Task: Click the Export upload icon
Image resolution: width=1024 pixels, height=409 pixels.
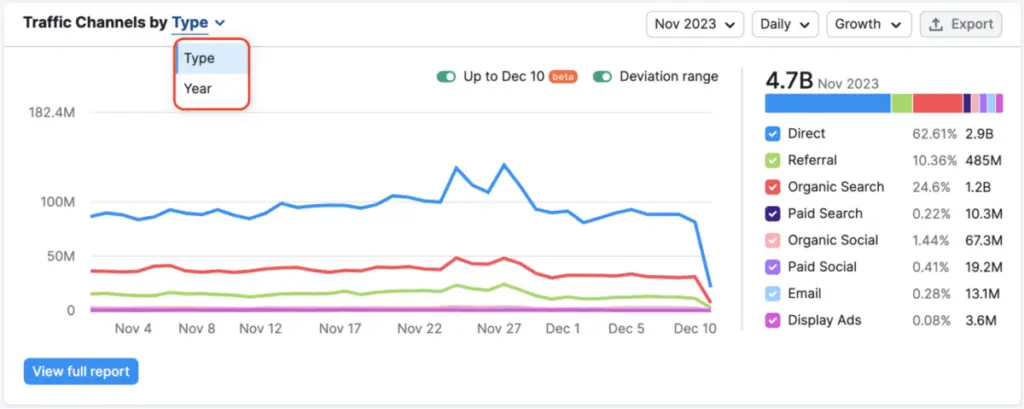Action: (x=937, y=24)
